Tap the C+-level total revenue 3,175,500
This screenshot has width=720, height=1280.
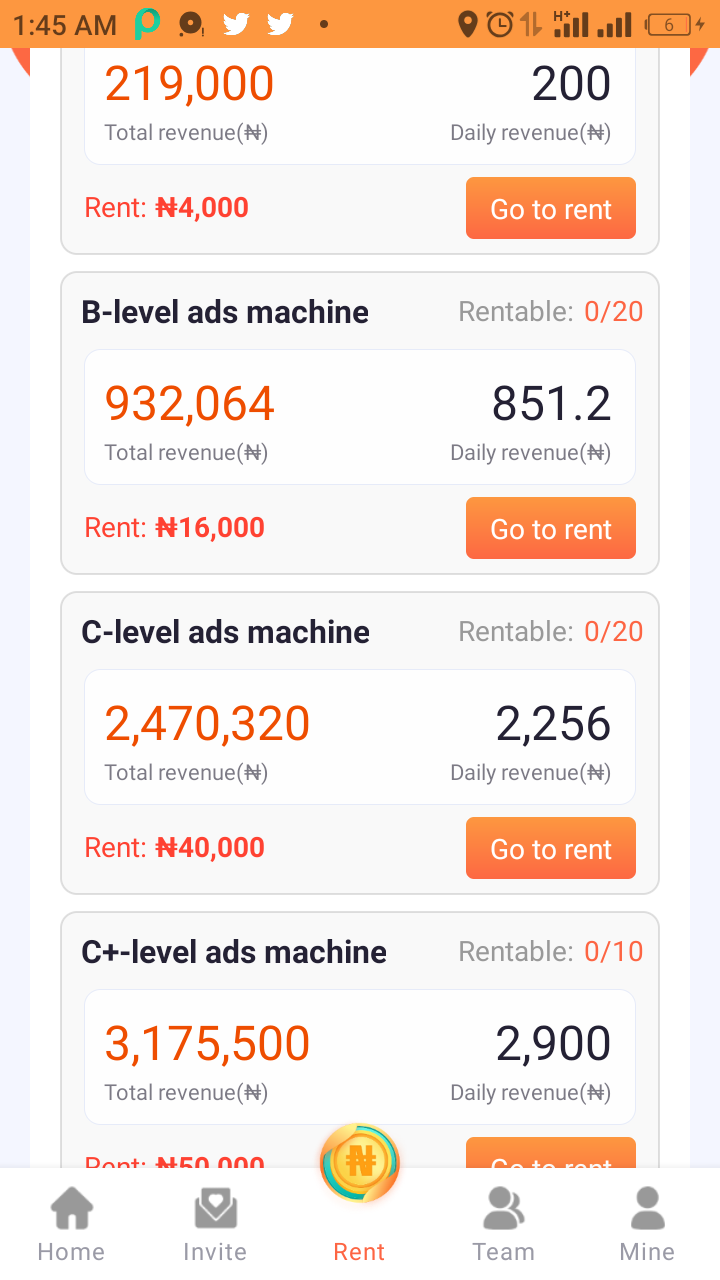click(x=207, y=1044)
